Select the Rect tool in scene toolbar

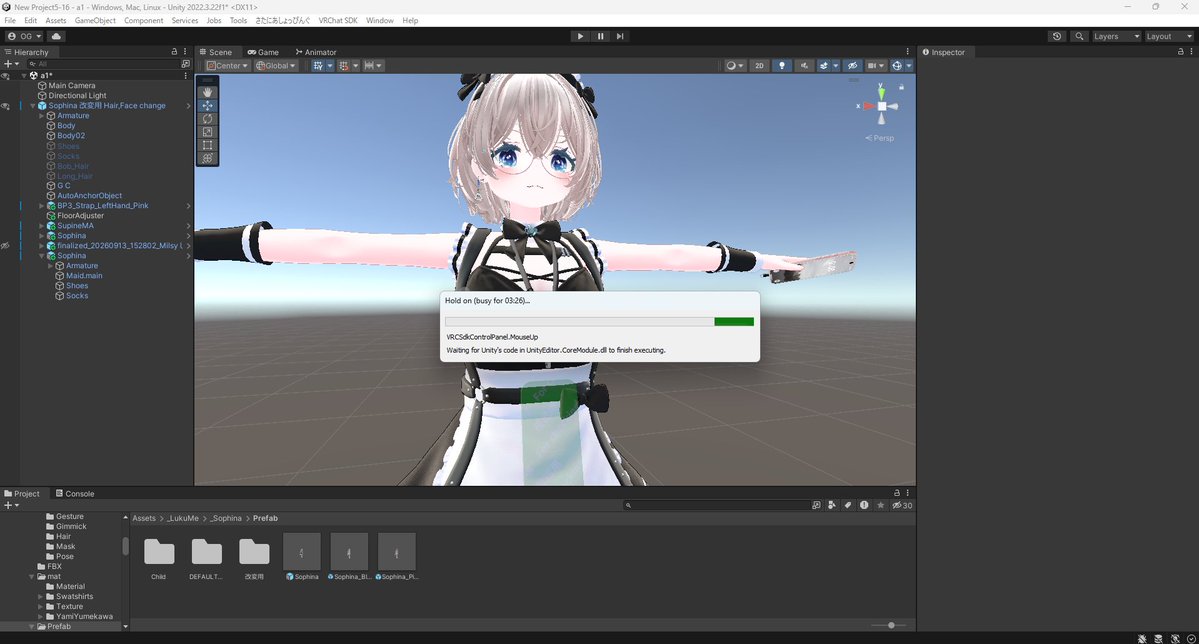(x=207, y=145)
